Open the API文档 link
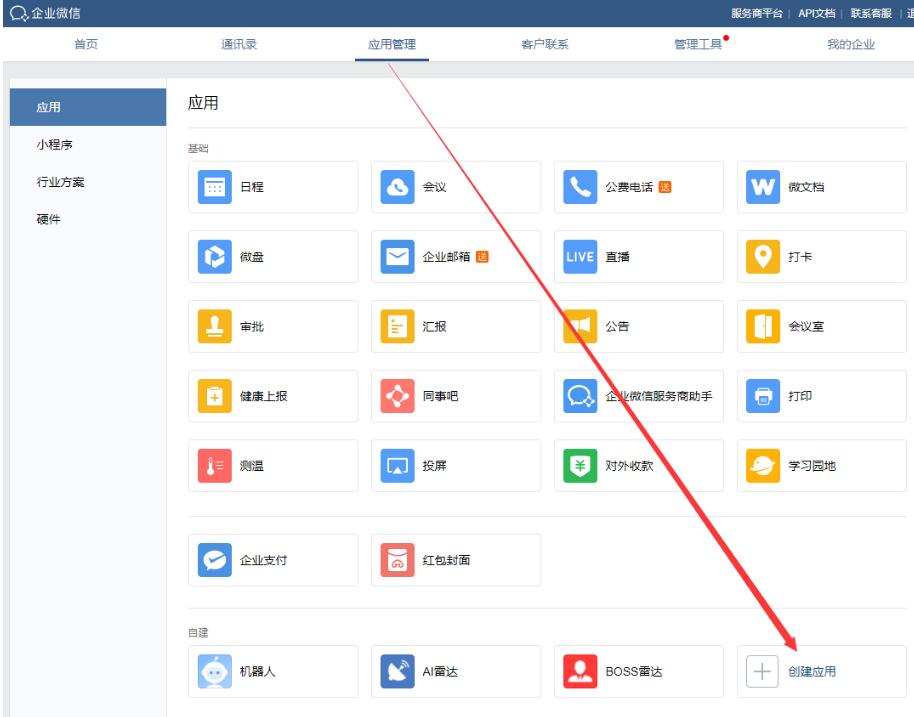This screenshot has height=717, width=914. click(x=817, y=13)
